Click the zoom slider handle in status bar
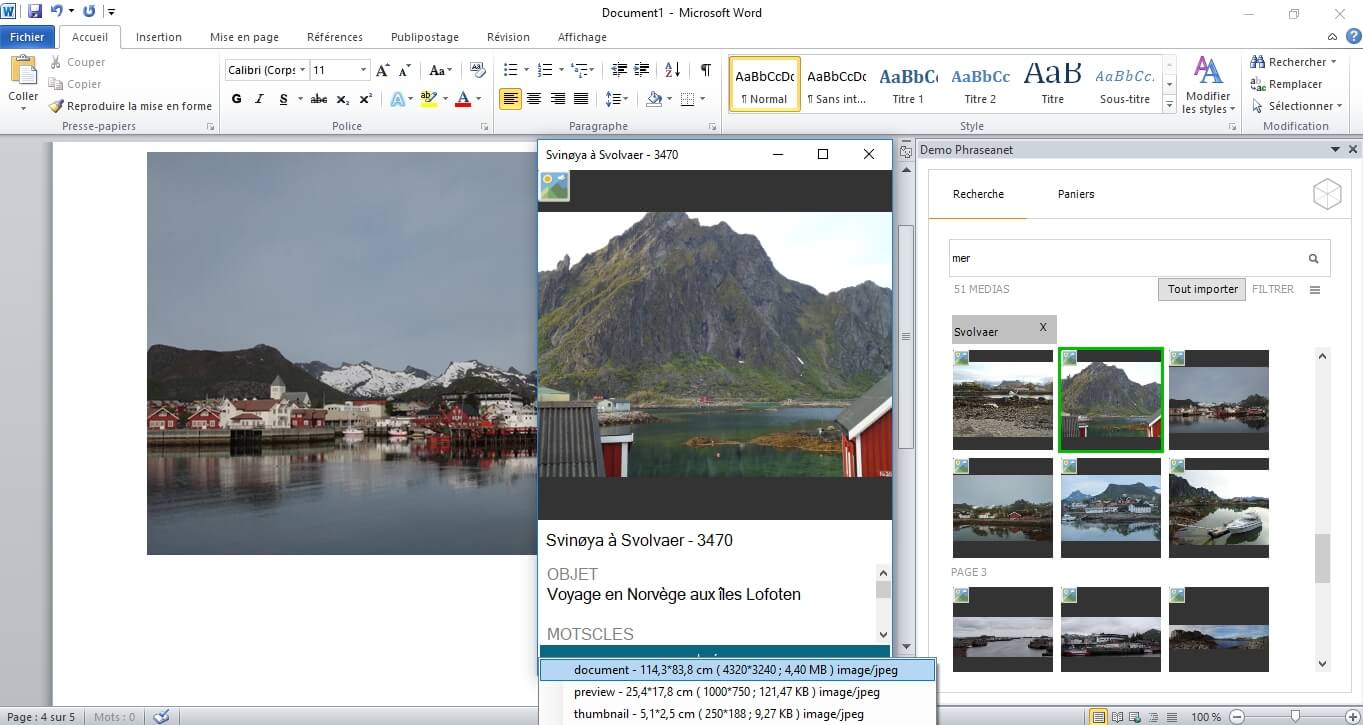The image size is (1363, 725). 1295,716
